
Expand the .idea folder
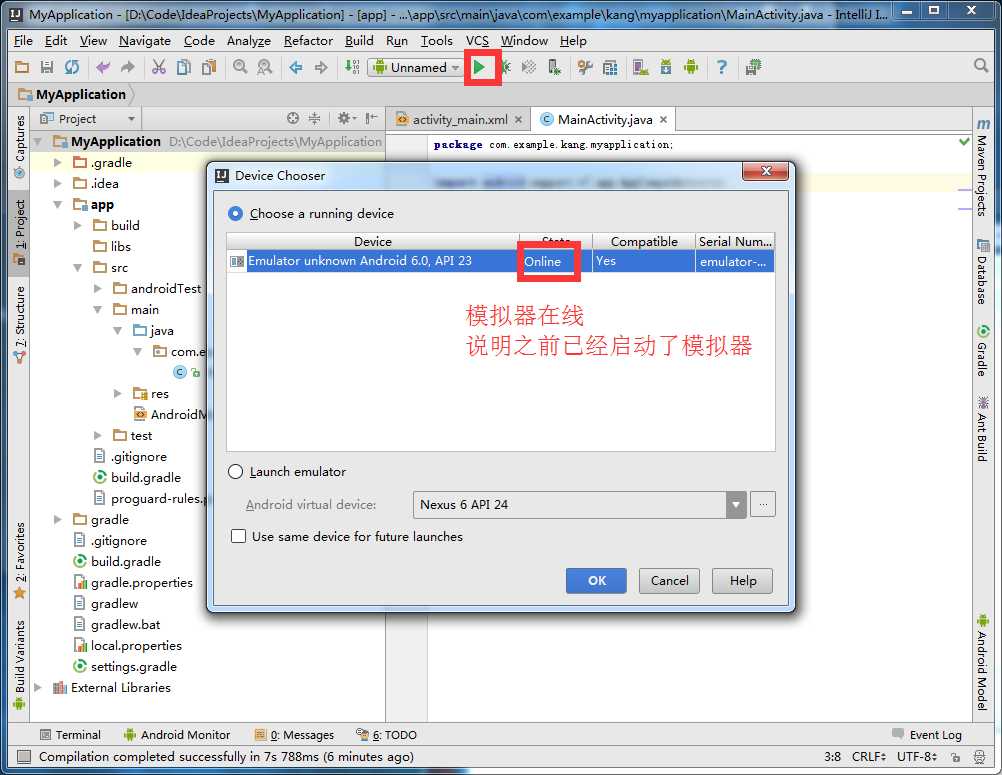pos(58,183)
